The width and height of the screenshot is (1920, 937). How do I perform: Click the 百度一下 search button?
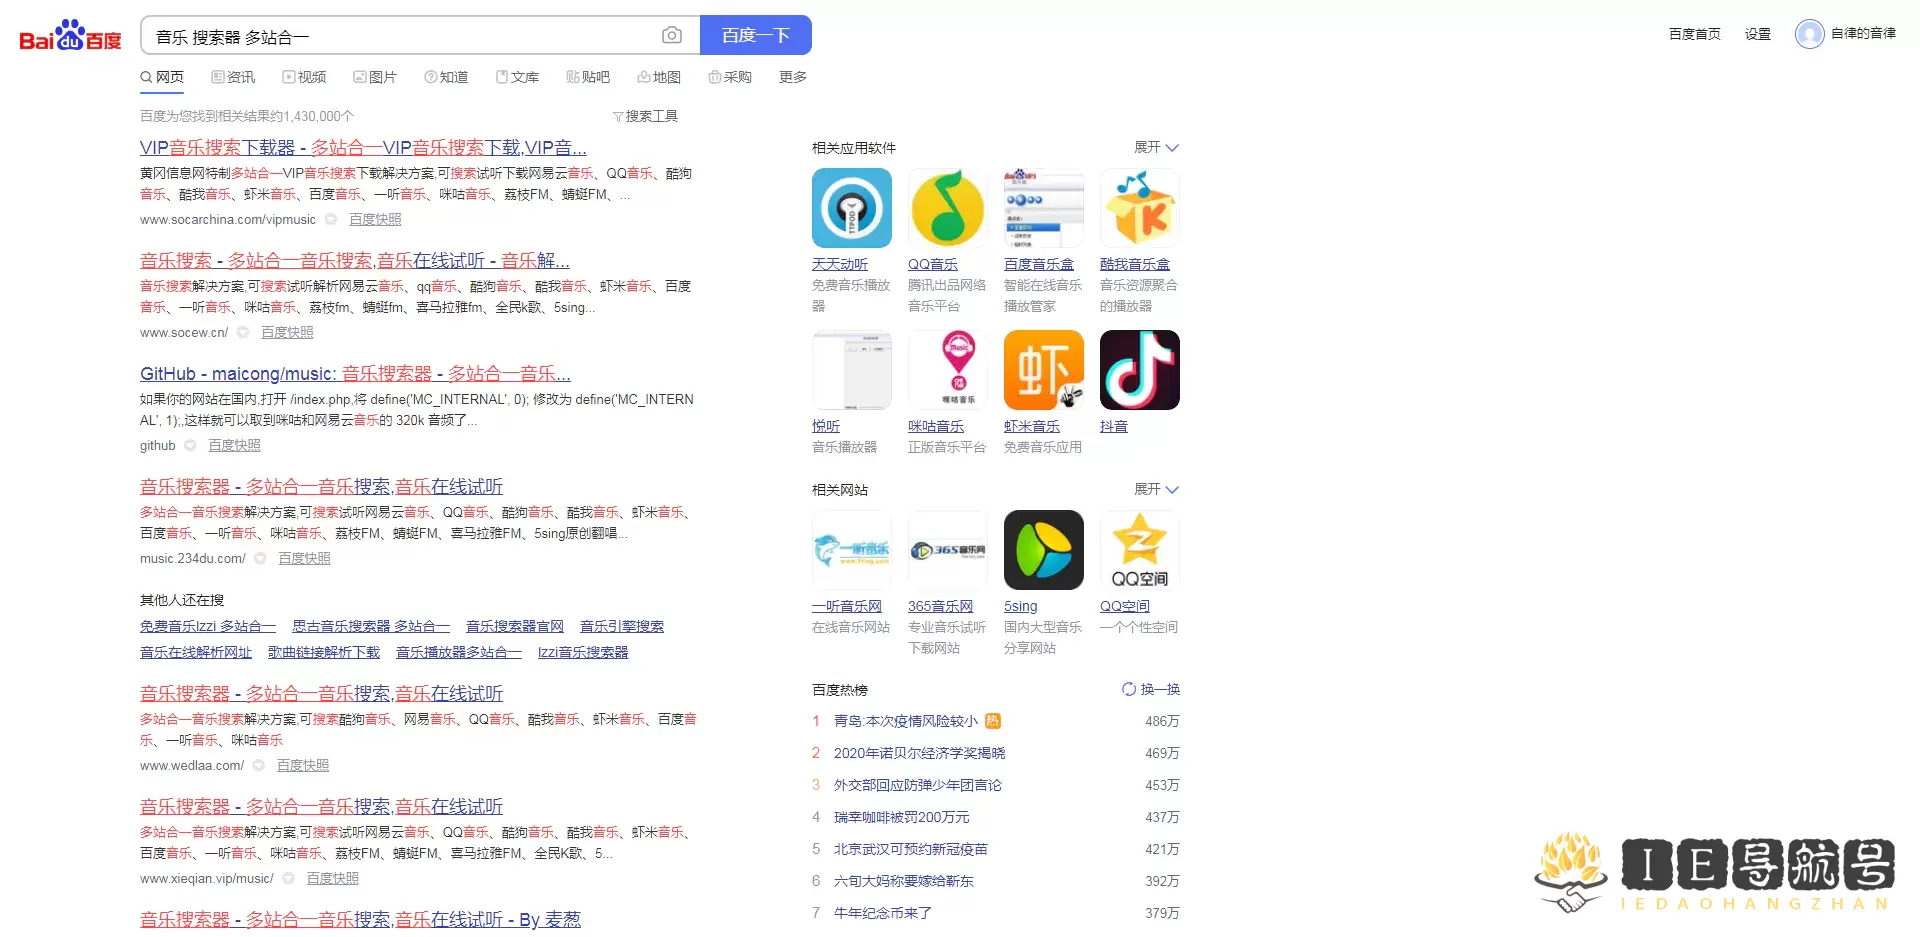tap(755, 34)
